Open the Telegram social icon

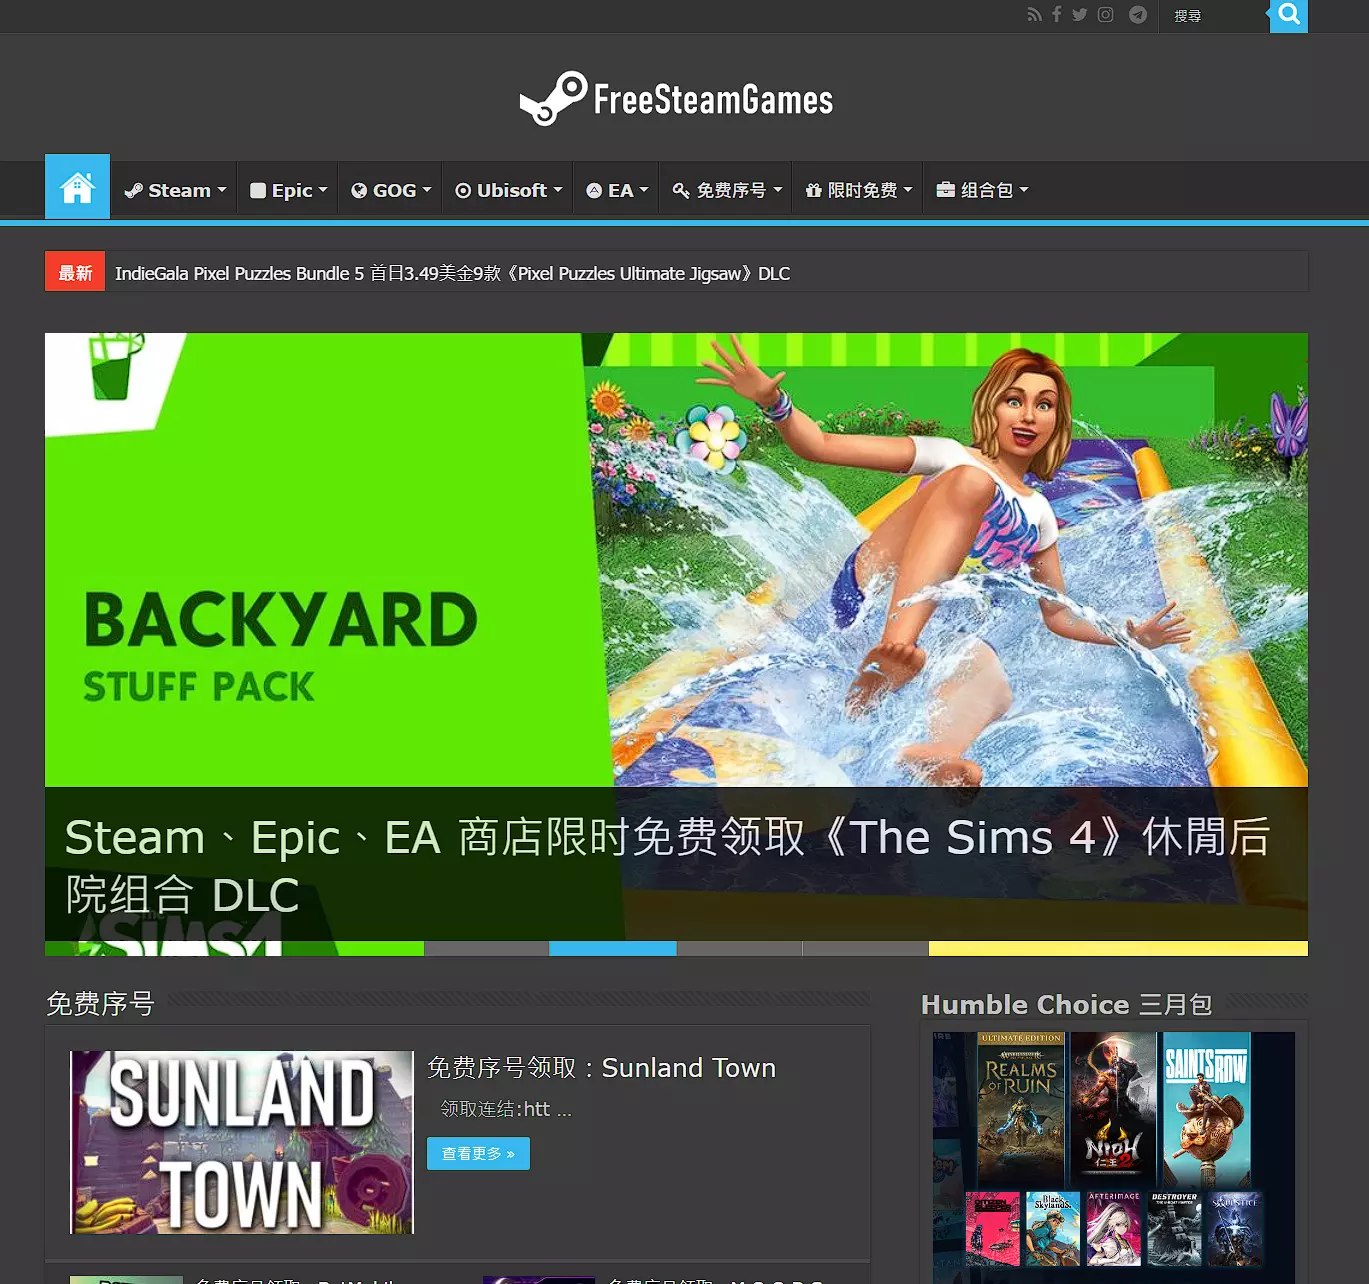tap(1138, 15)
